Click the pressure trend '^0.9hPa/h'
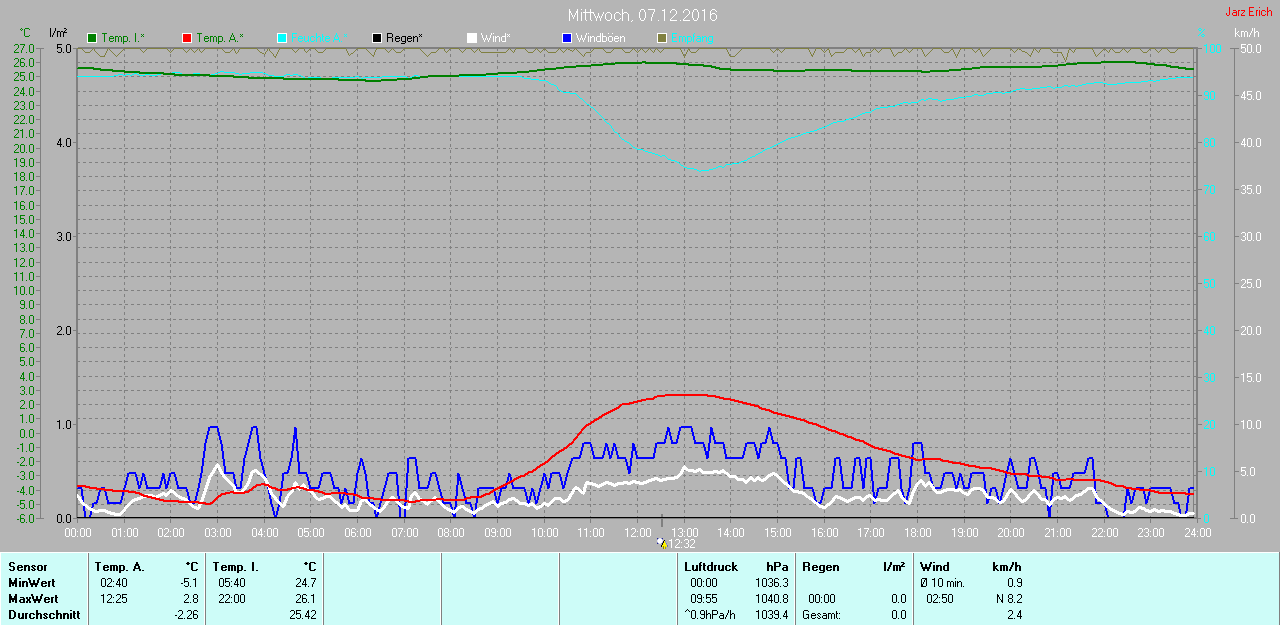Image resolution: width=1280 pixels, height=625 pixels. coord(708,615)
